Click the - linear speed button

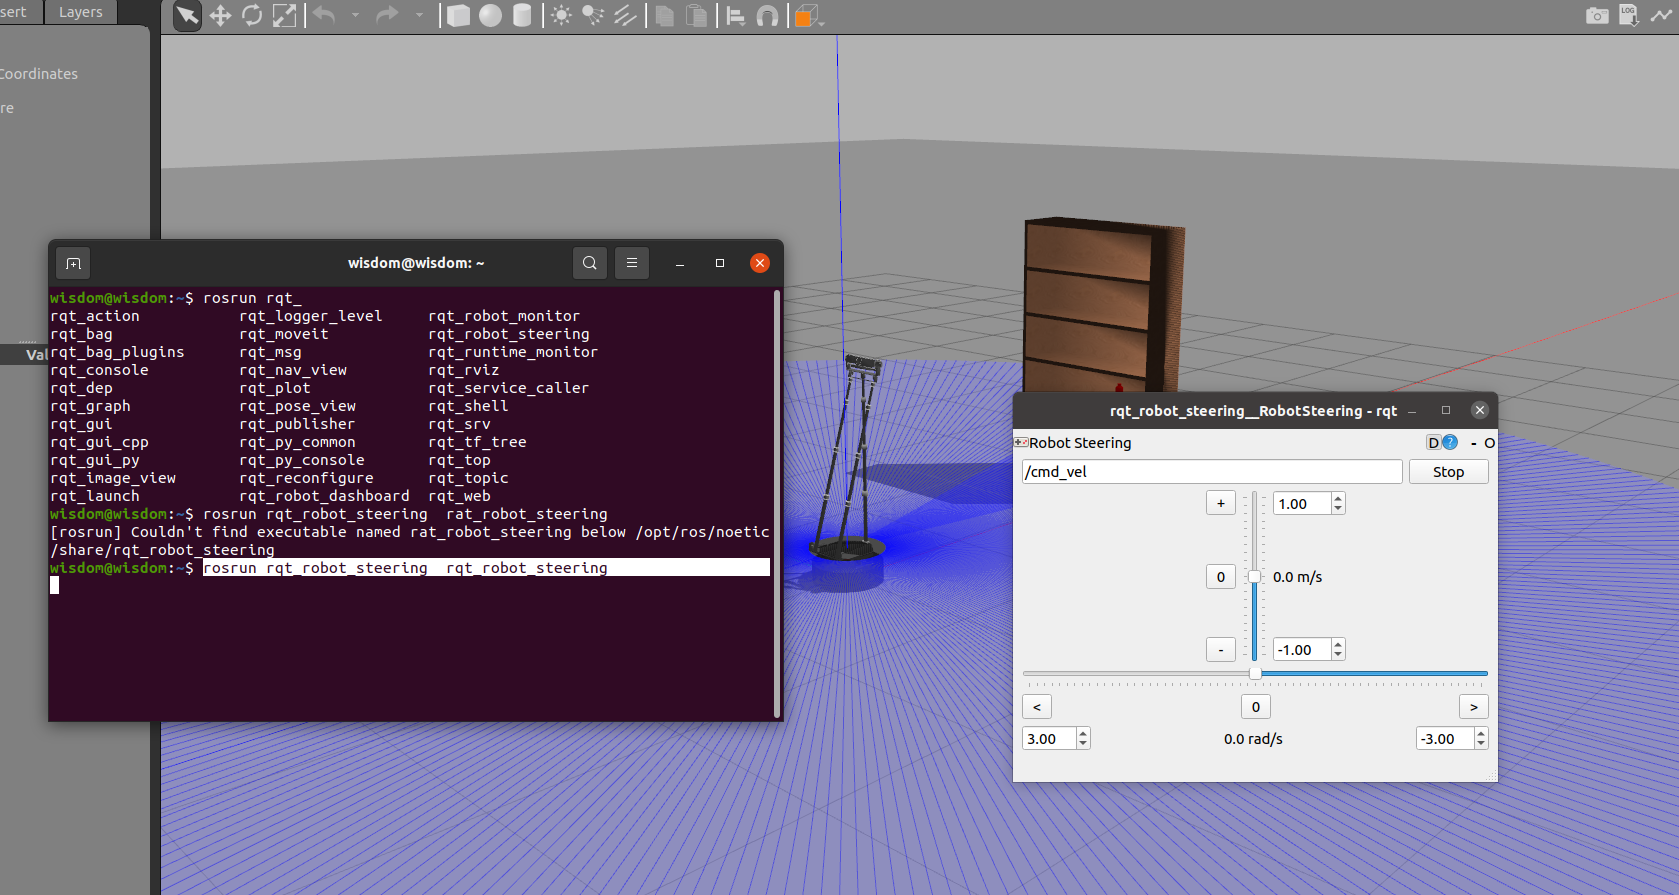(x=1220, y=650)
